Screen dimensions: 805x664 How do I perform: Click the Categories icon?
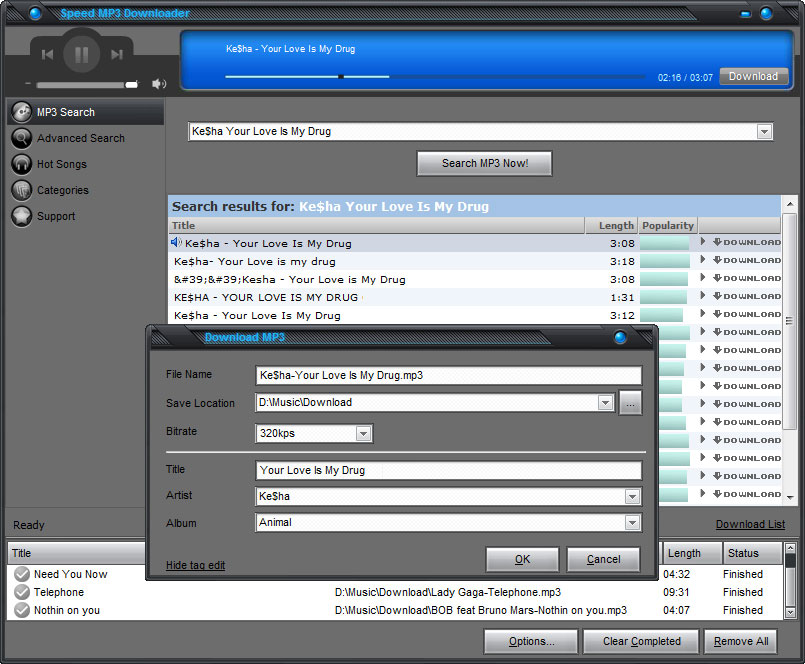tap(22, 190)
